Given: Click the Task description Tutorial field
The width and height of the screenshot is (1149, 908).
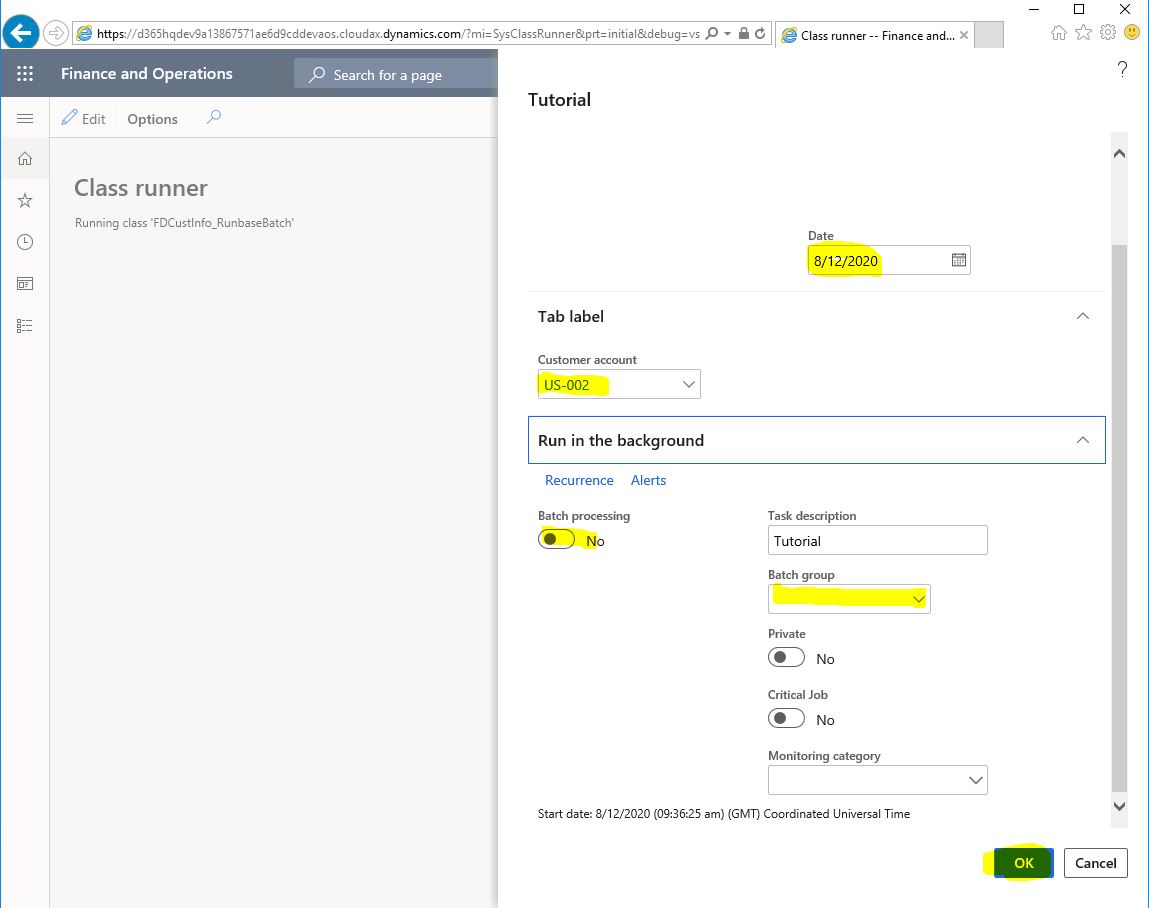Looking at the screenshot, I should pyautogui.click(x=877, y=540).
